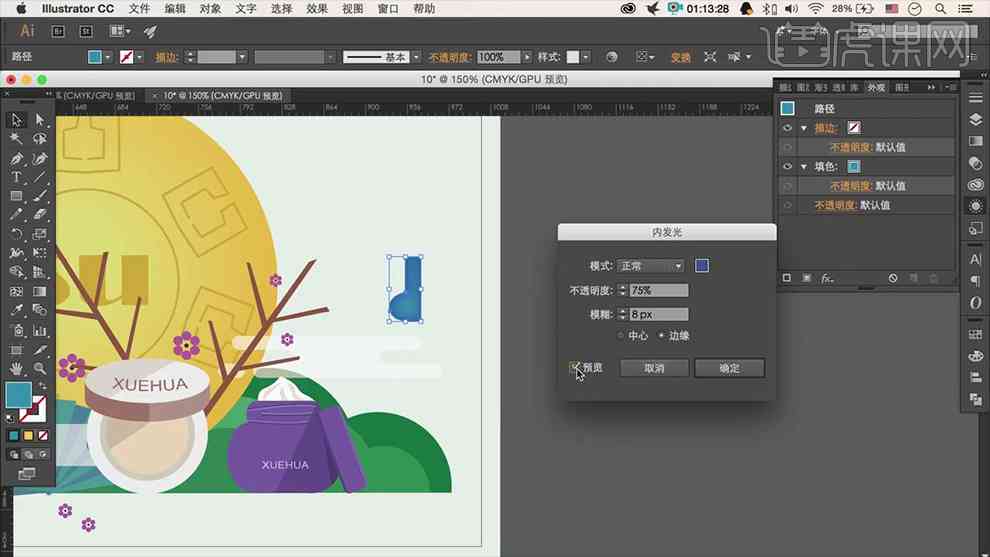
Task: Select the Hand tool
Action: [x=16, y=368]
